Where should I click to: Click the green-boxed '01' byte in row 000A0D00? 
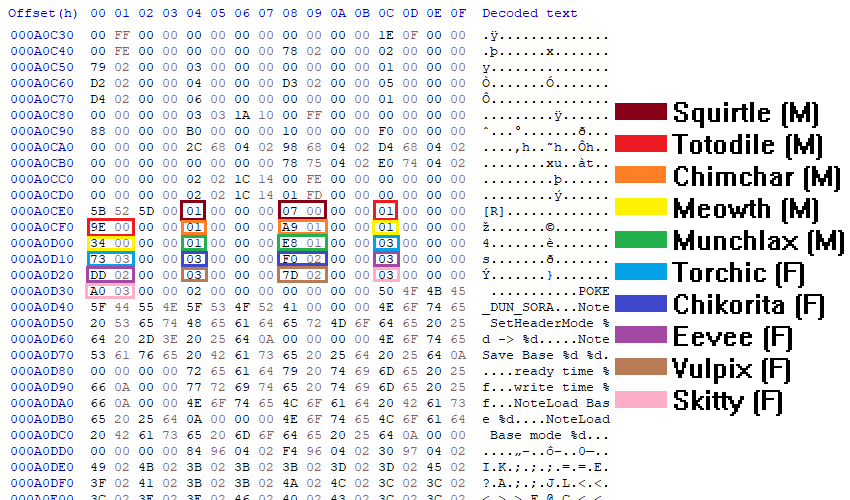[193, 242]
